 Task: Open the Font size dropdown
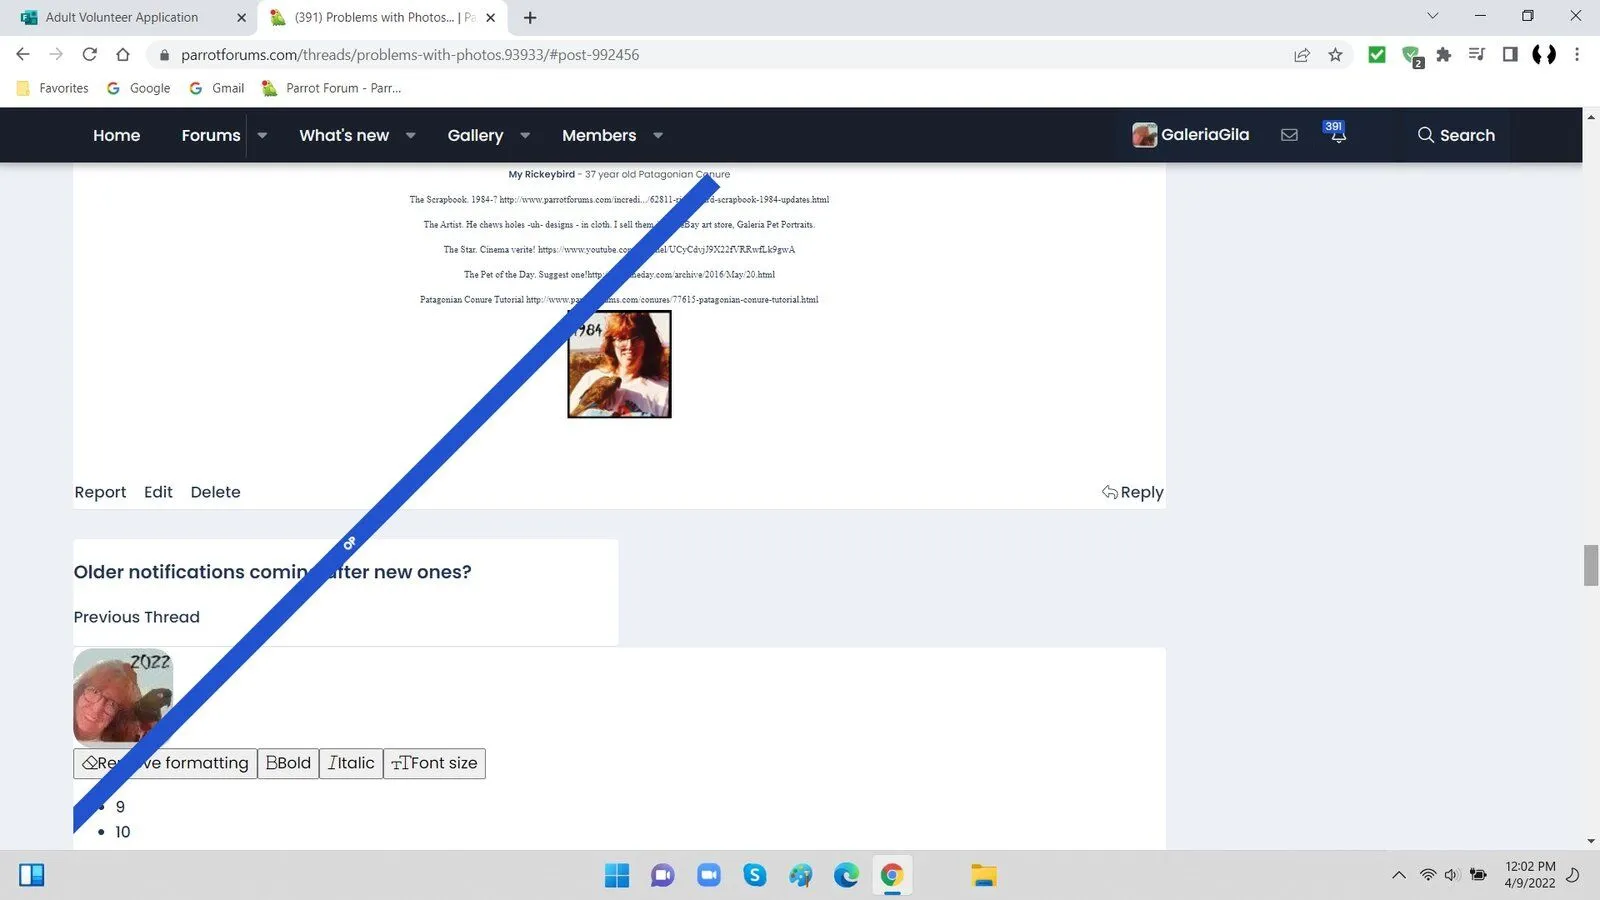coord(434,763)
